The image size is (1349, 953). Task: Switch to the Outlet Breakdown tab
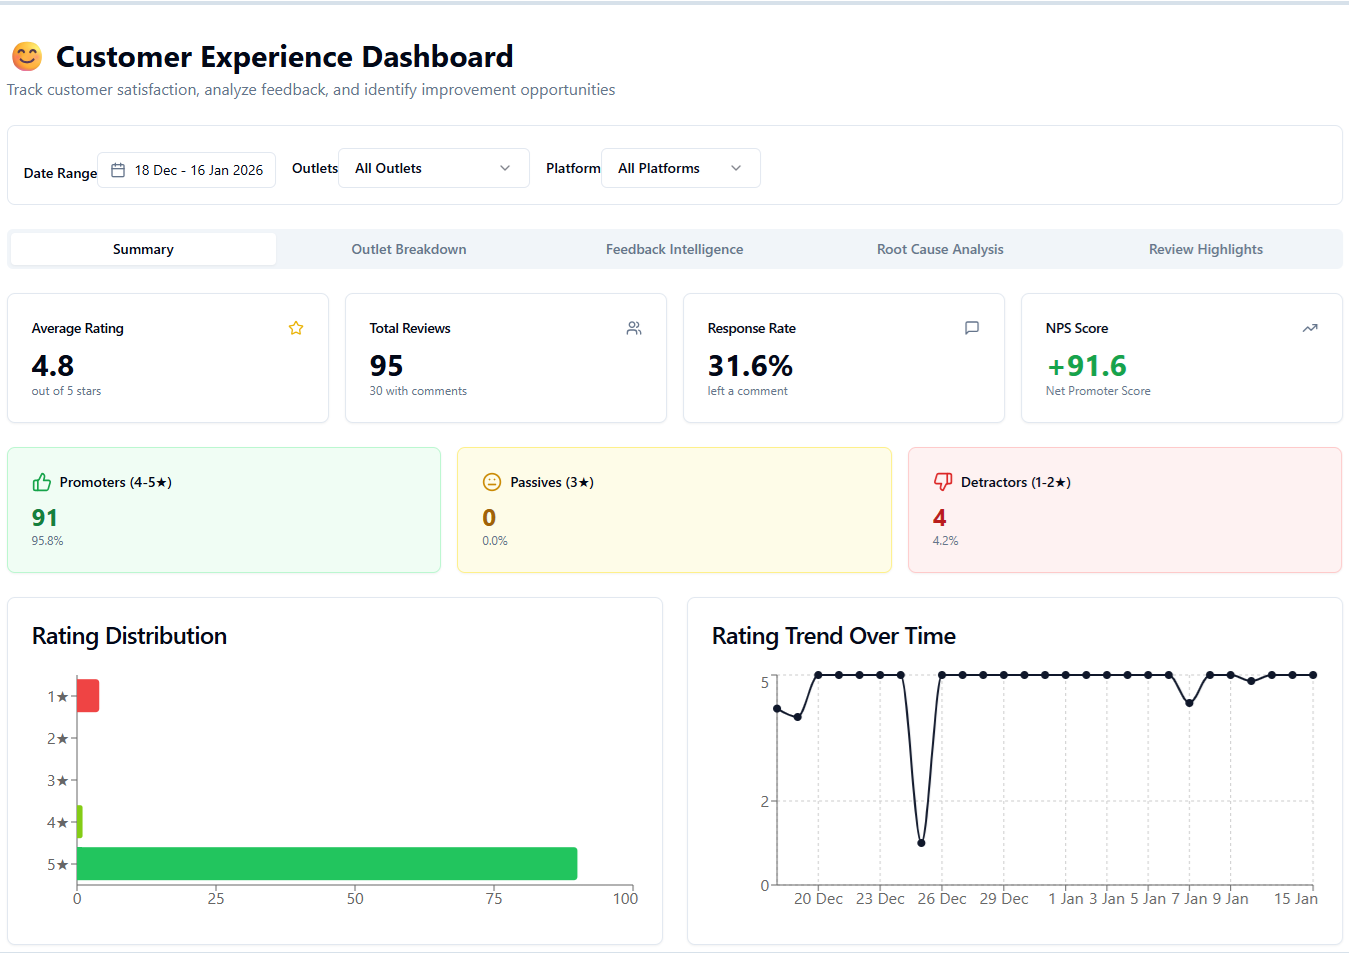409,249
